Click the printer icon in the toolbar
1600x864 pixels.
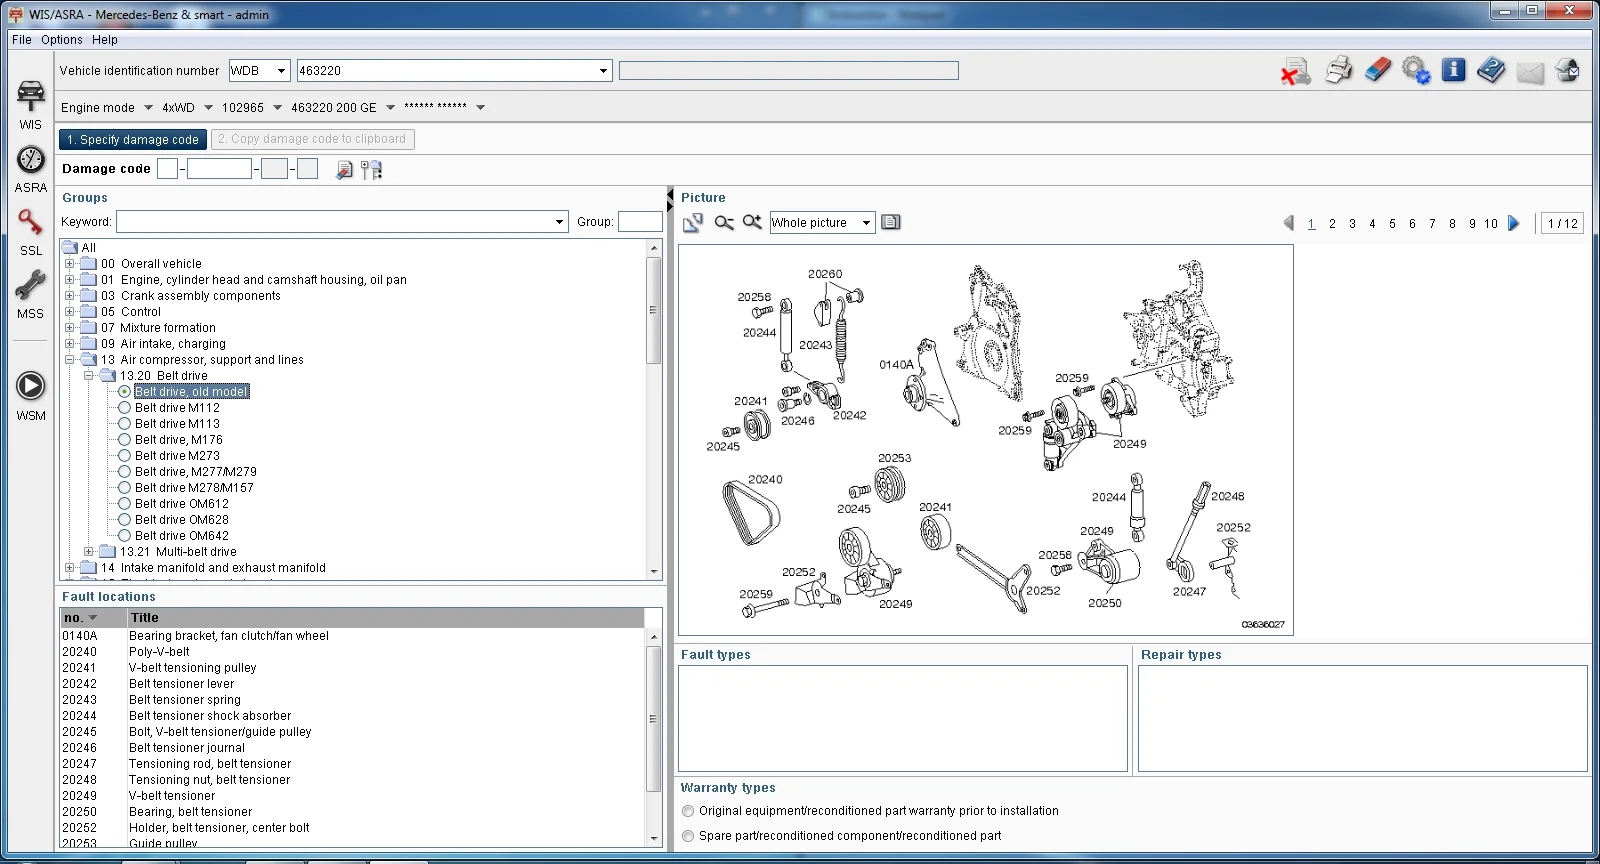pos(1338,71)
